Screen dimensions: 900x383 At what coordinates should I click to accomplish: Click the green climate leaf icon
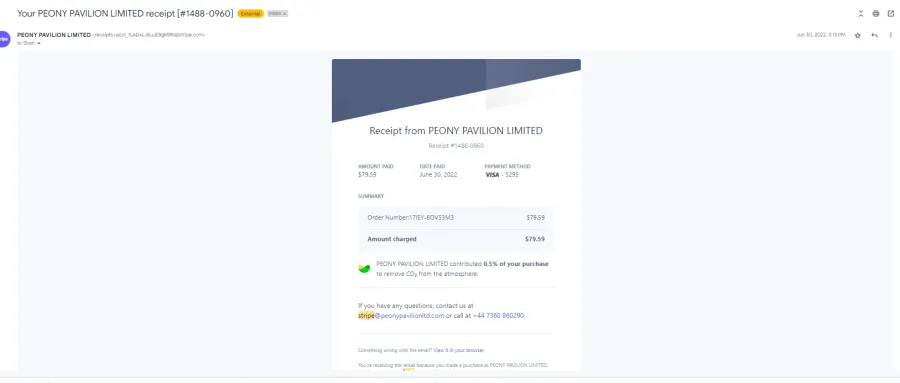pyautogui.click(x=364, y=268)
